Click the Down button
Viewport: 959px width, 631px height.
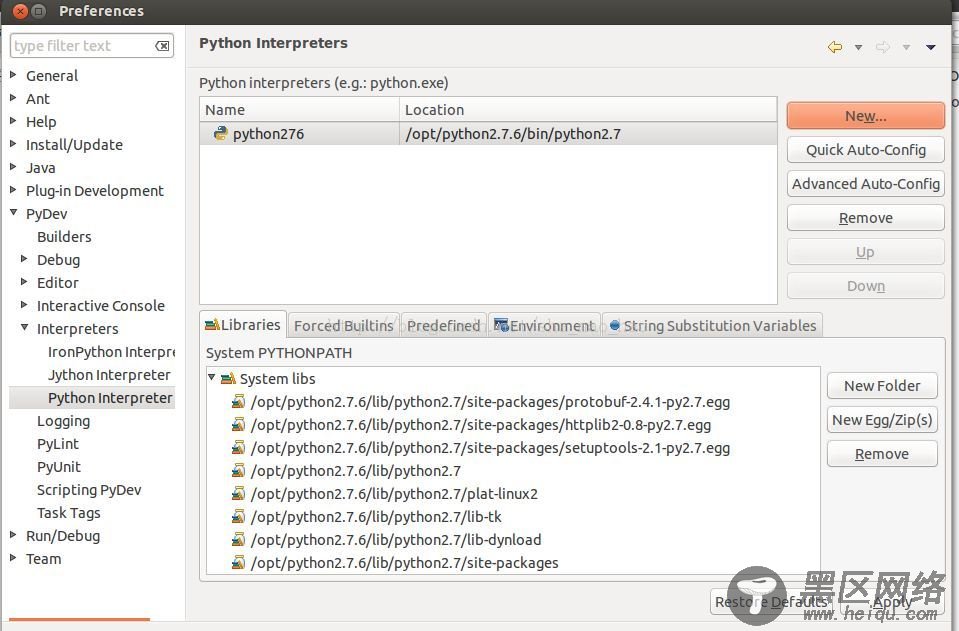tap(865, 286)
